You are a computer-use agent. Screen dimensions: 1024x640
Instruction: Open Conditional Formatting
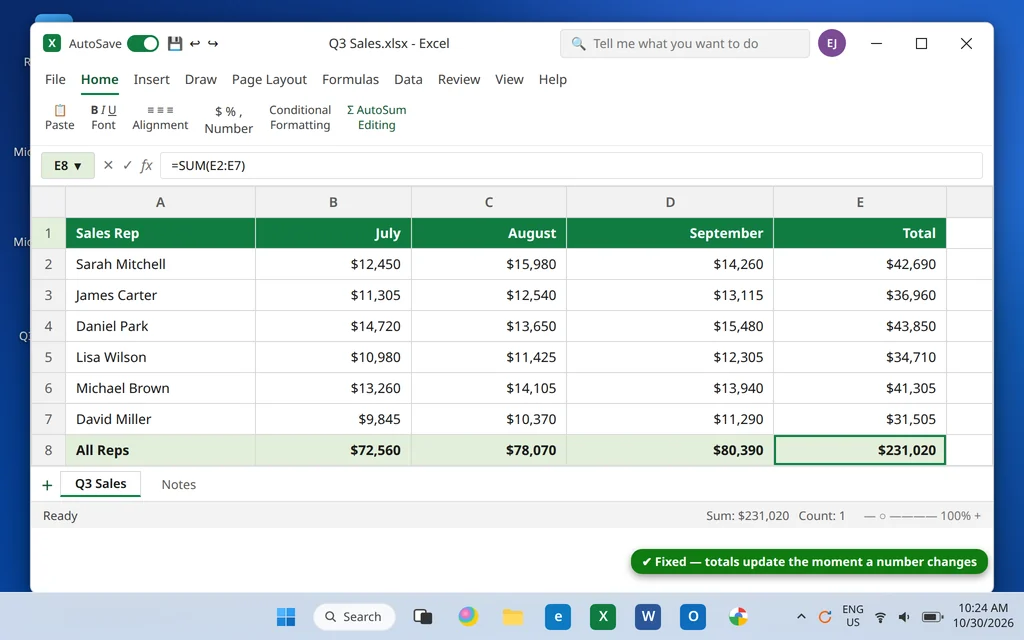[300, 117]
